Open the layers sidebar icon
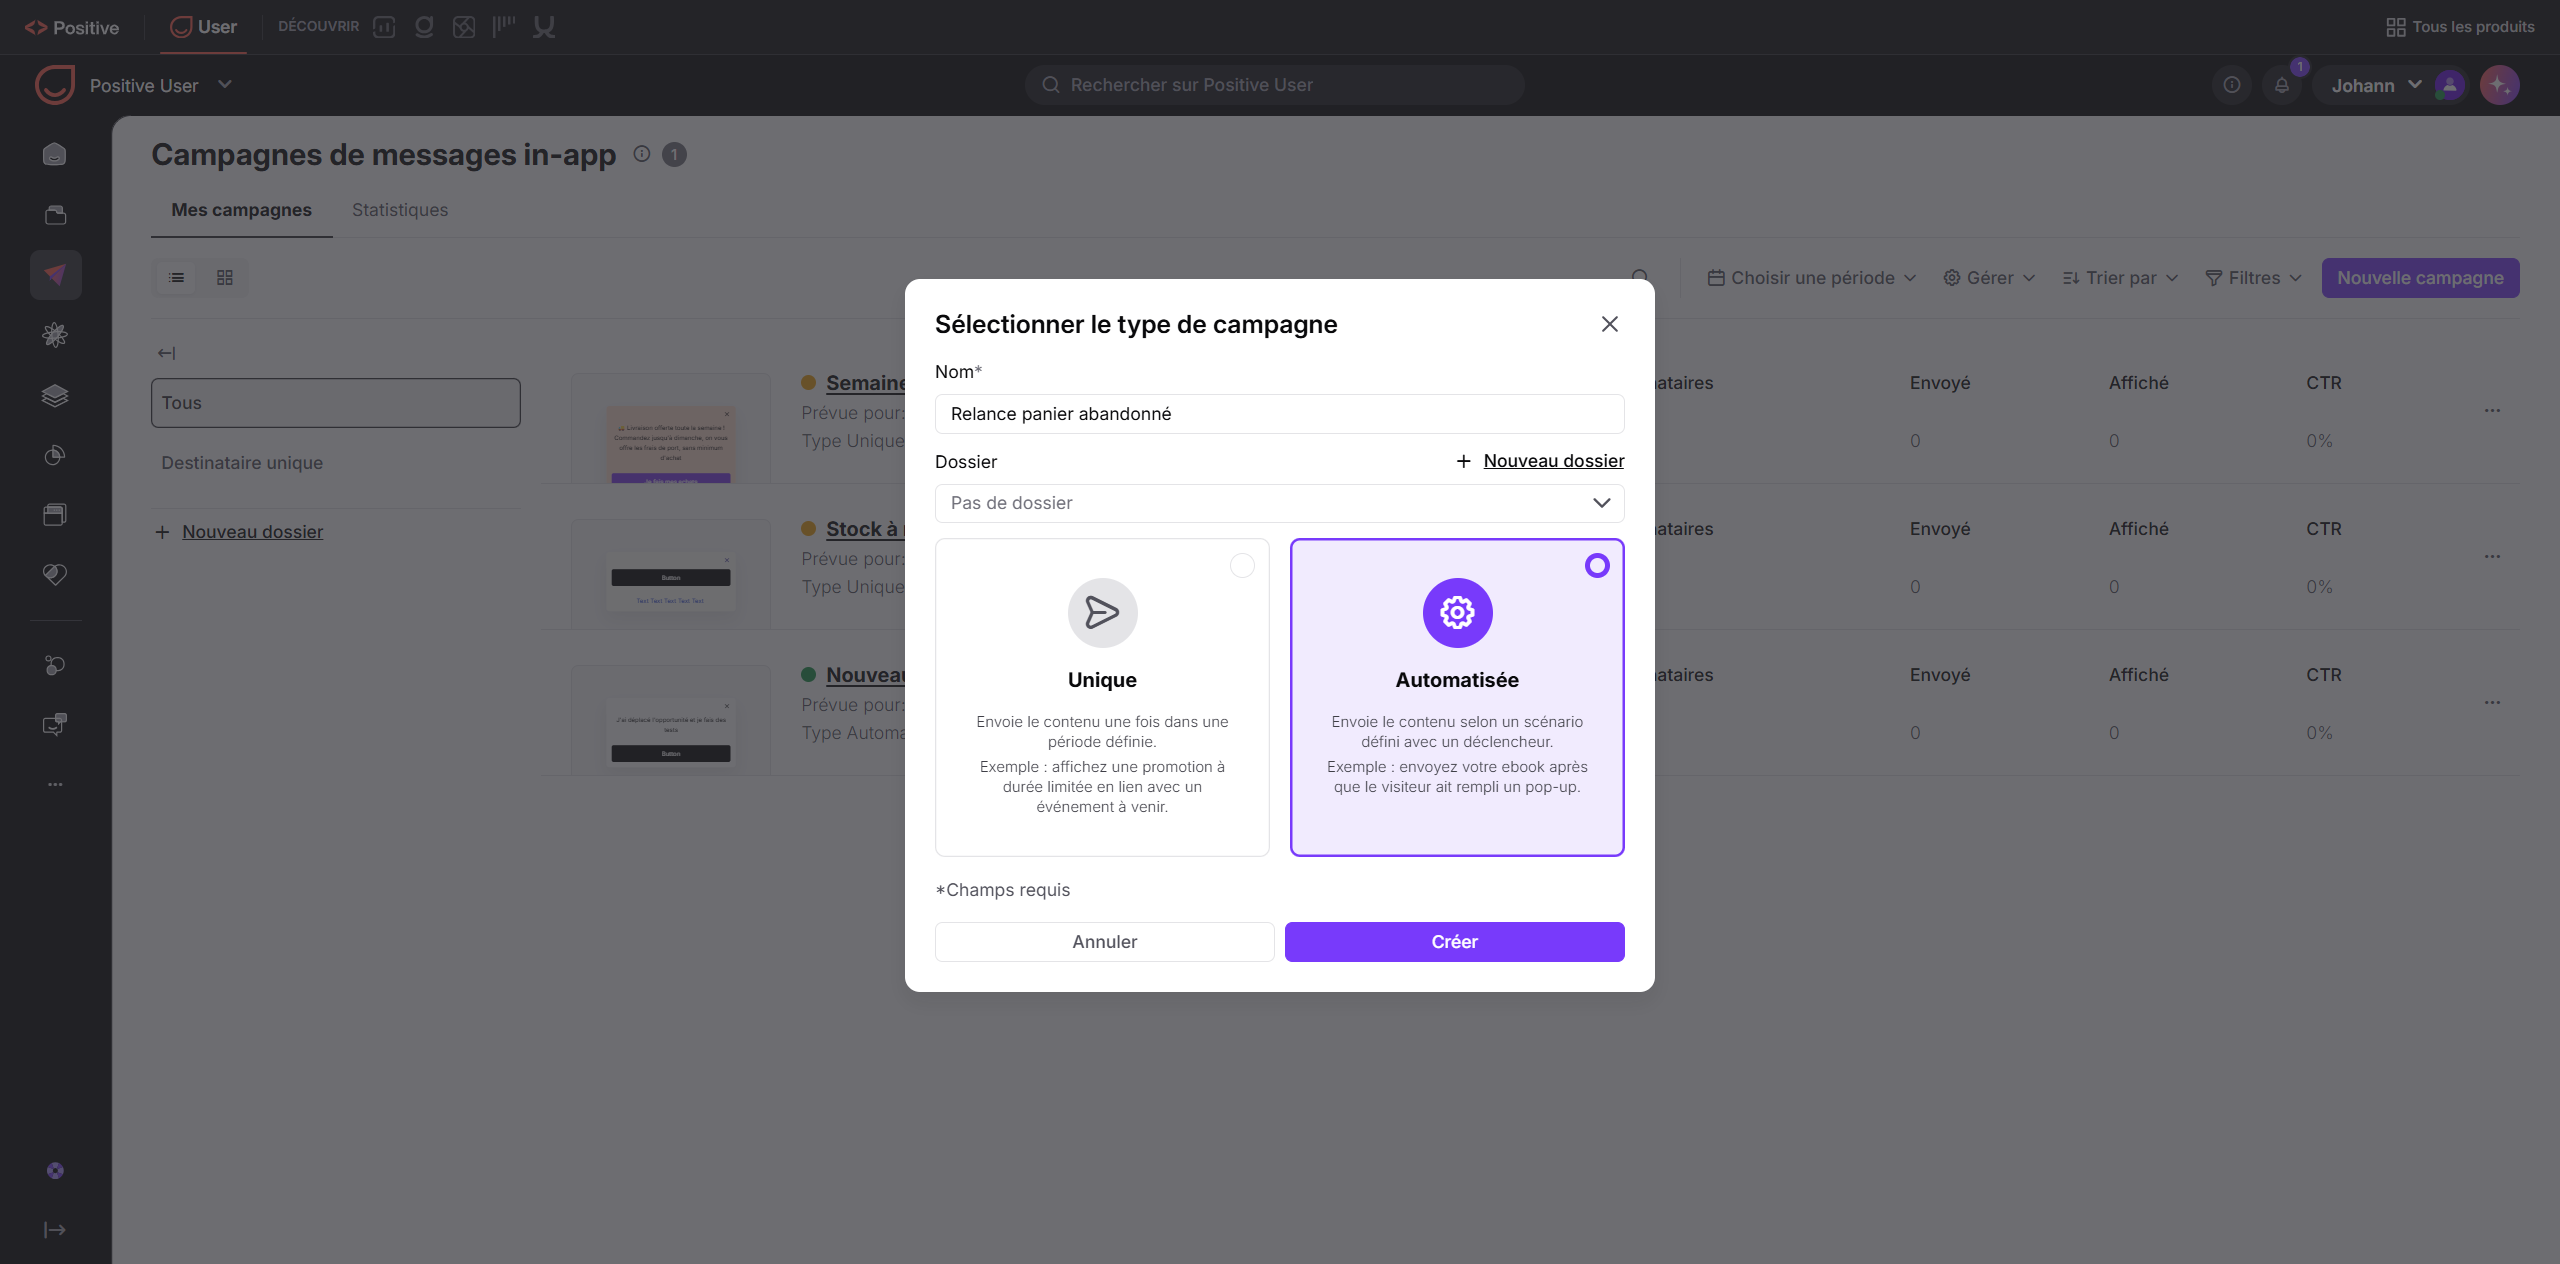The height and width of the screenshot is (1264, 2560). coord(55,395)
